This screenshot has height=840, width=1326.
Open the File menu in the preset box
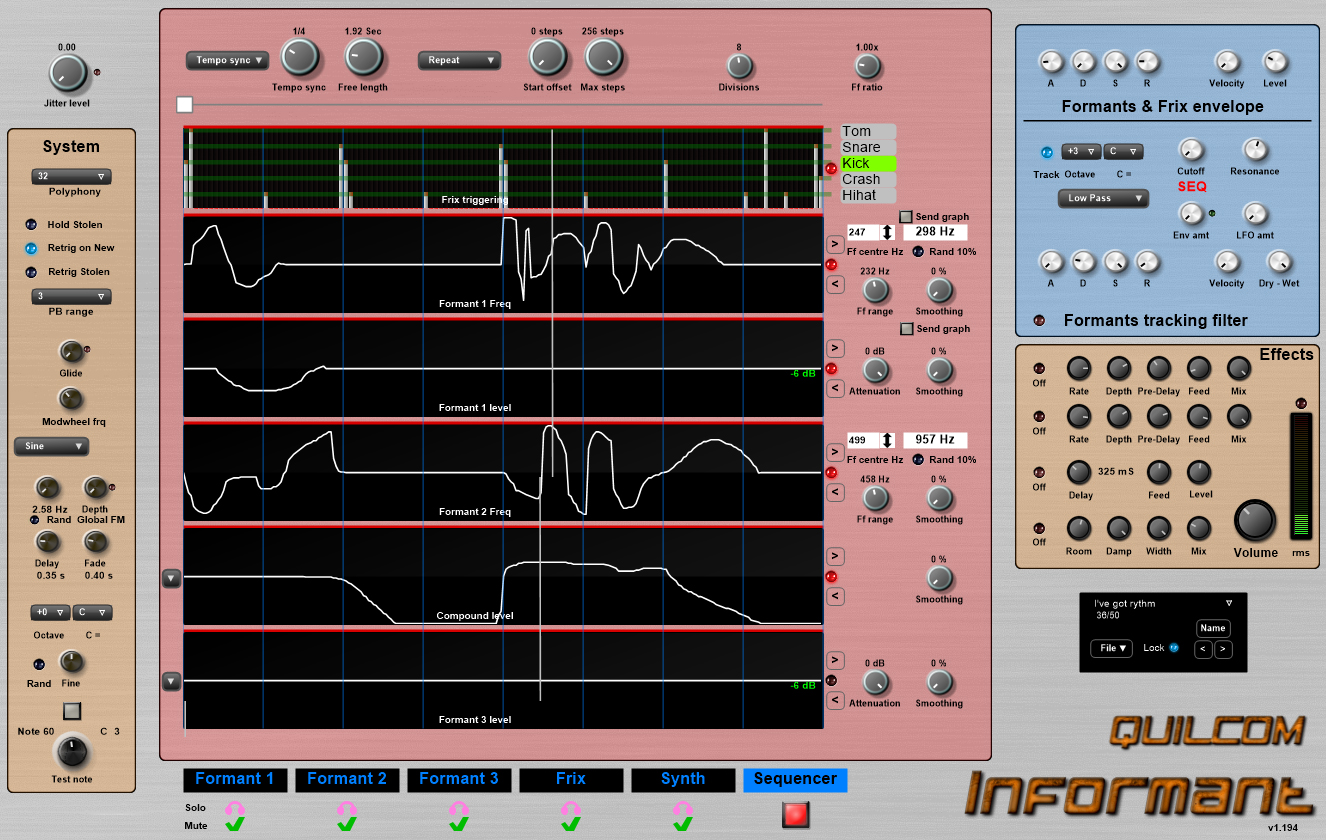[x=1111, y=649]
